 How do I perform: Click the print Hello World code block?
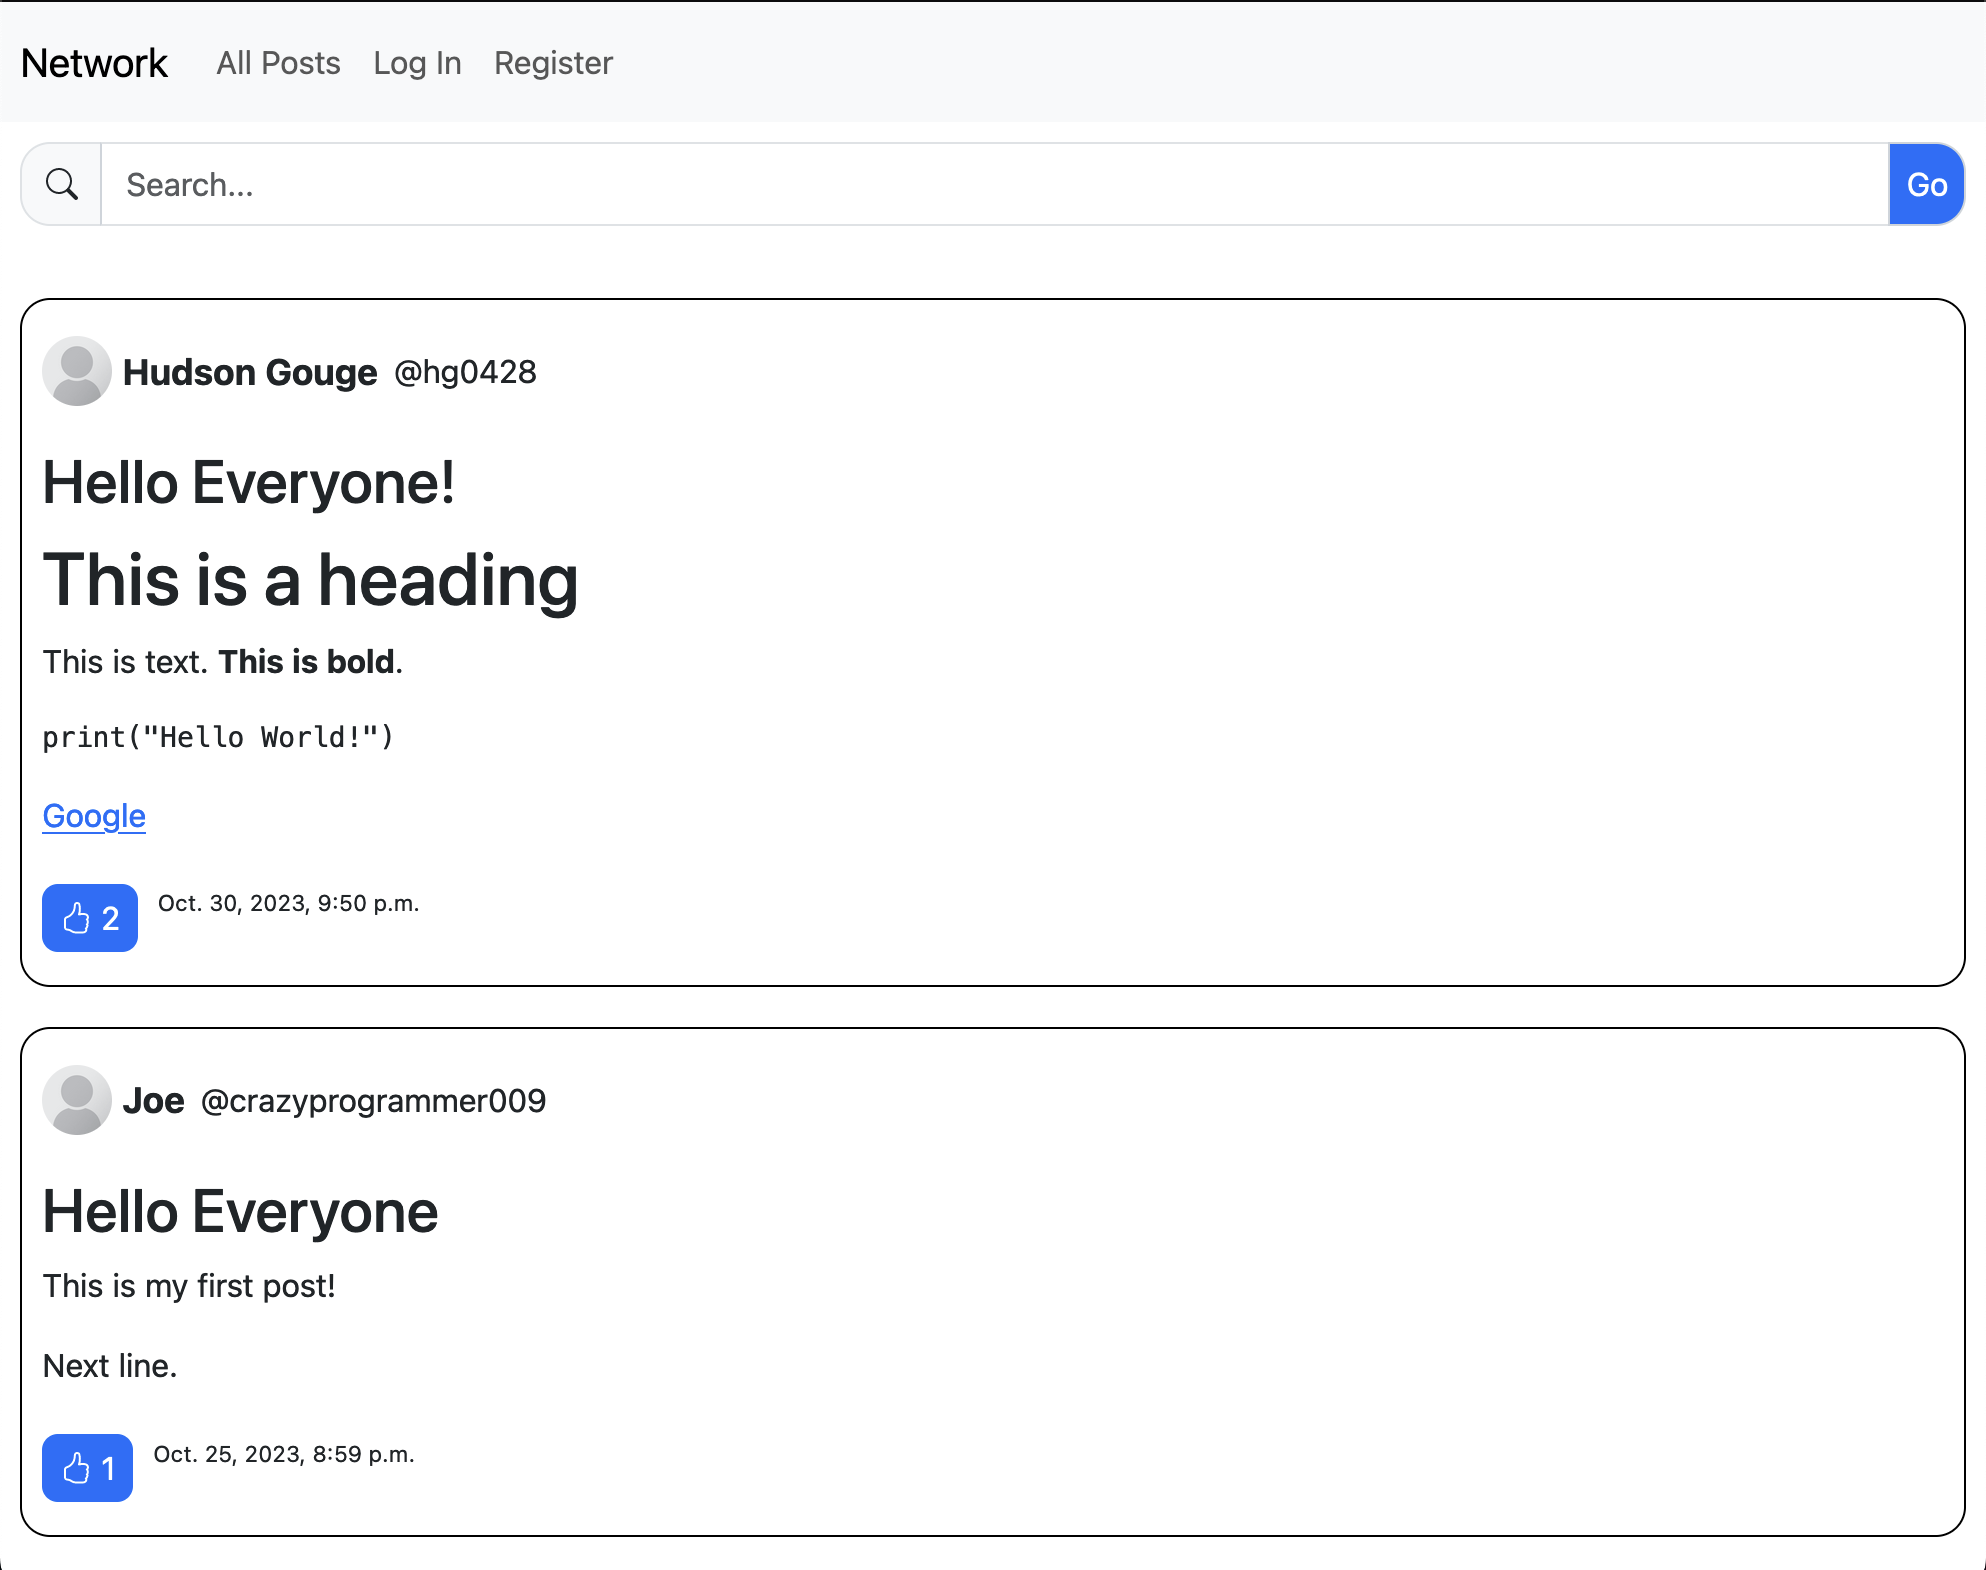pos(218,737)
